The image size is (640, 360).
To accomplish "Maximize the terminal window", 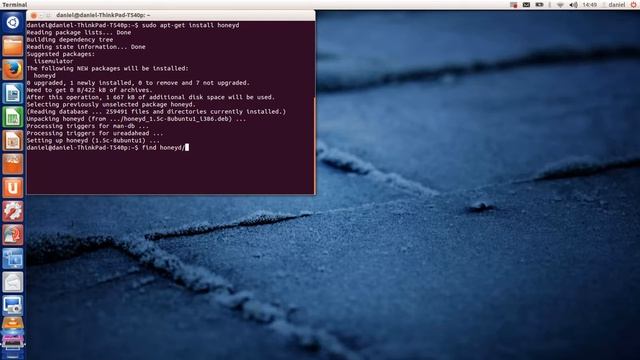I will tap(48, 16).
